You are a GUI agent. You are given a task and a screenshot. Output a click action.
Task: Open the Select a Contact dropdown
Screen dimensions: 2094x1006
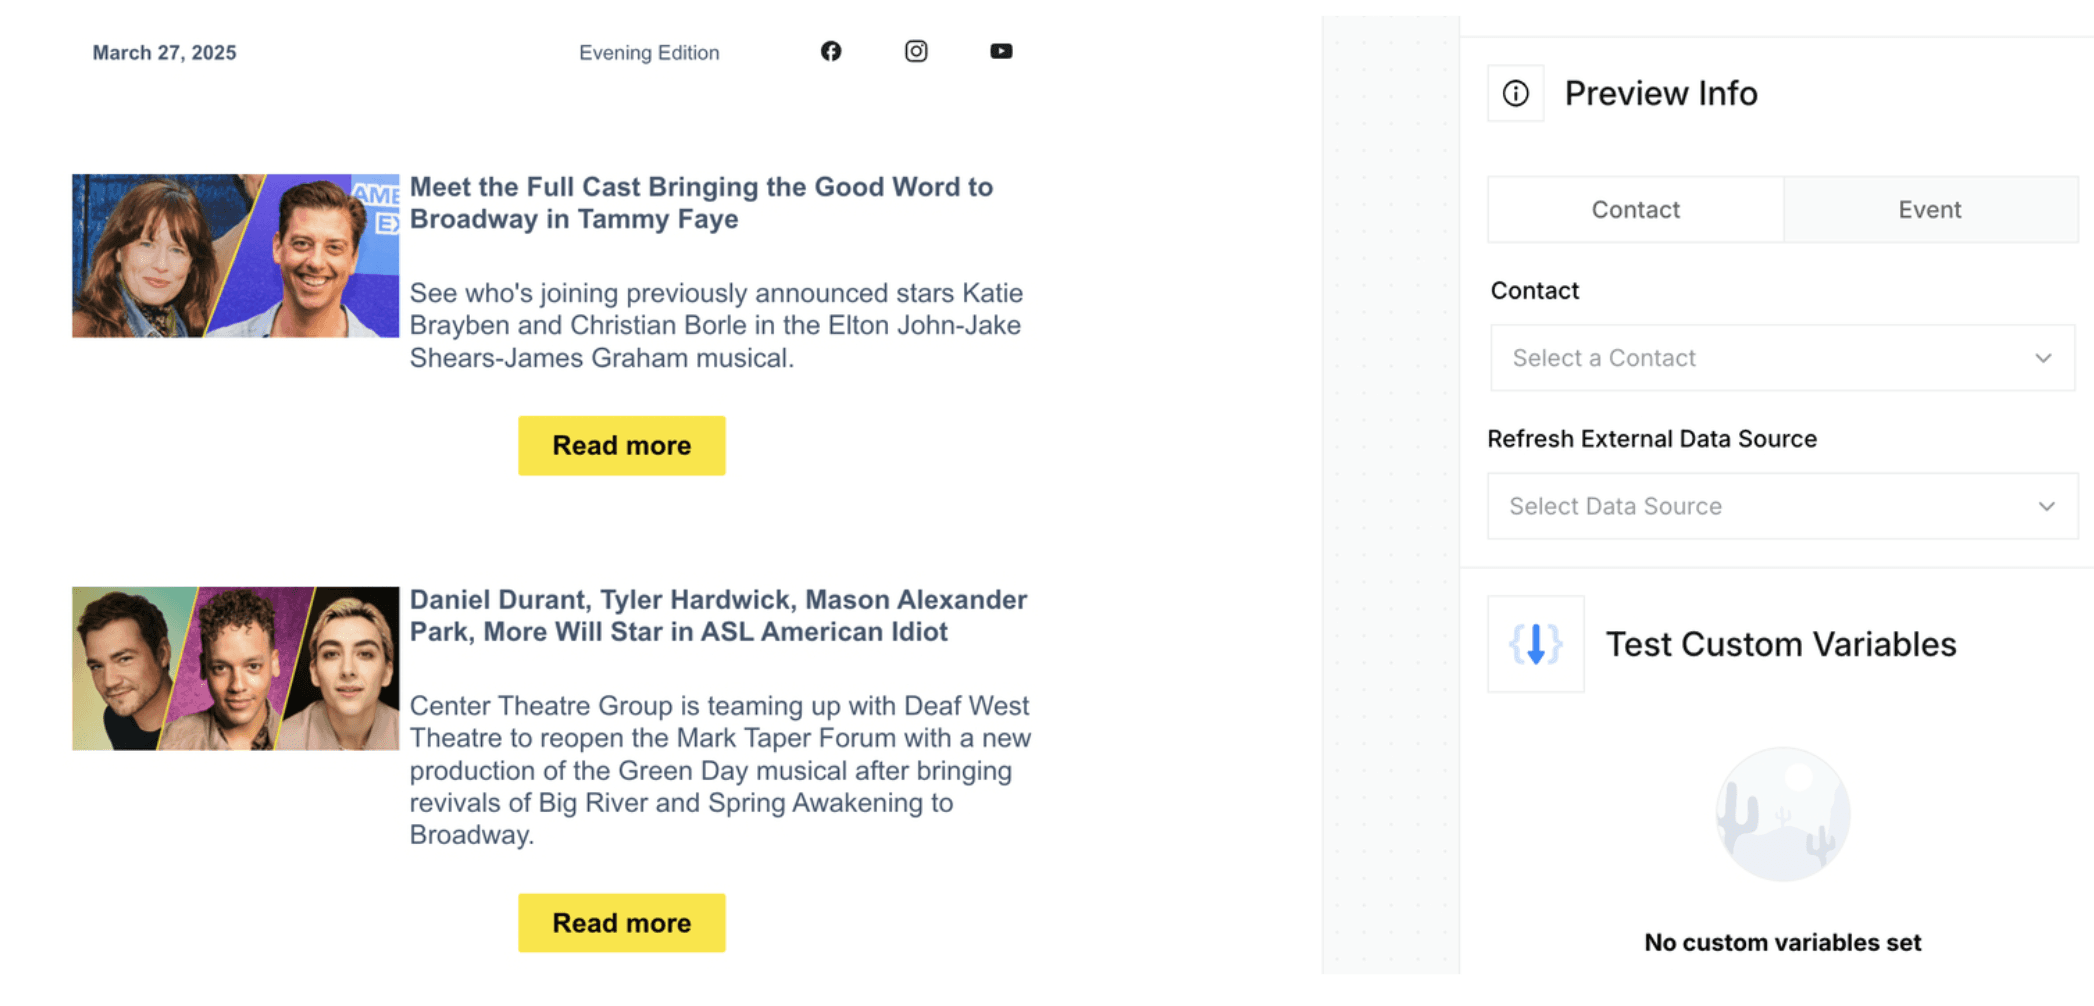[x=1783, y=358]
